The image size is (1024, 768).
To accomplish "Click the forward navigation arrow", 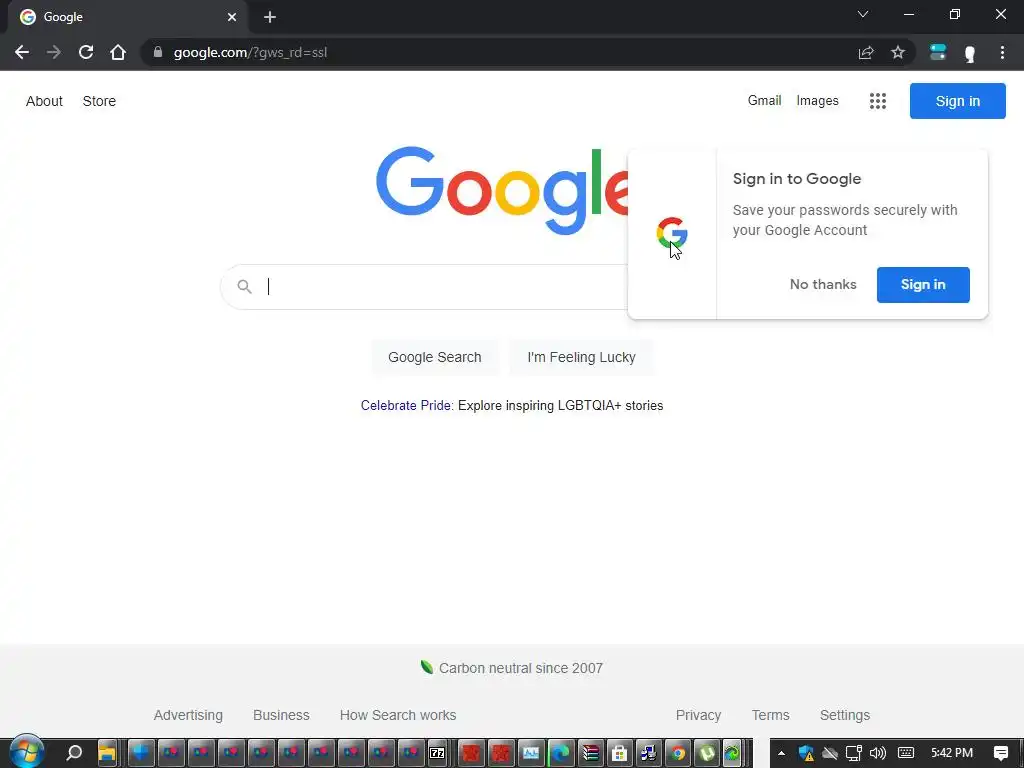I will pos(54,52).
